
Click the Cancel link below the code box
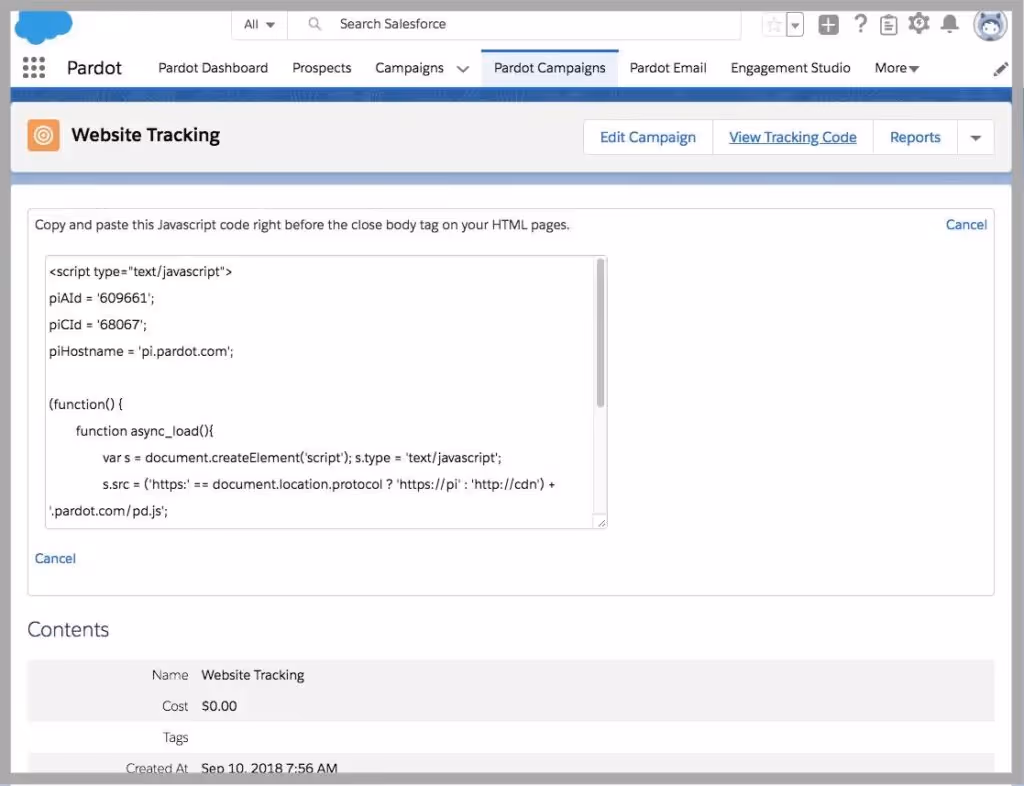(55, 558)
